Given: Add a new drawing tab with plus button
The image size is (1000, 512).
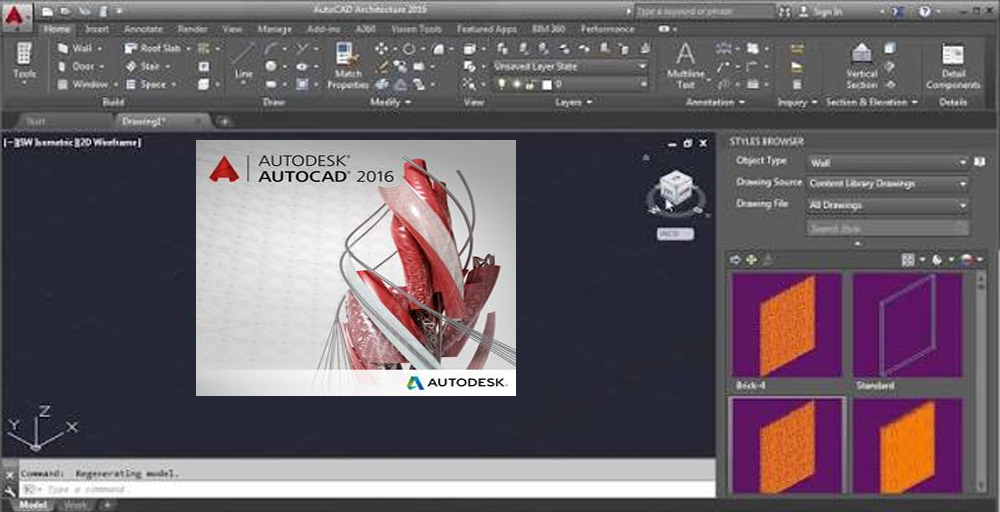Looking at the screenshot, I should coord(224,121).
